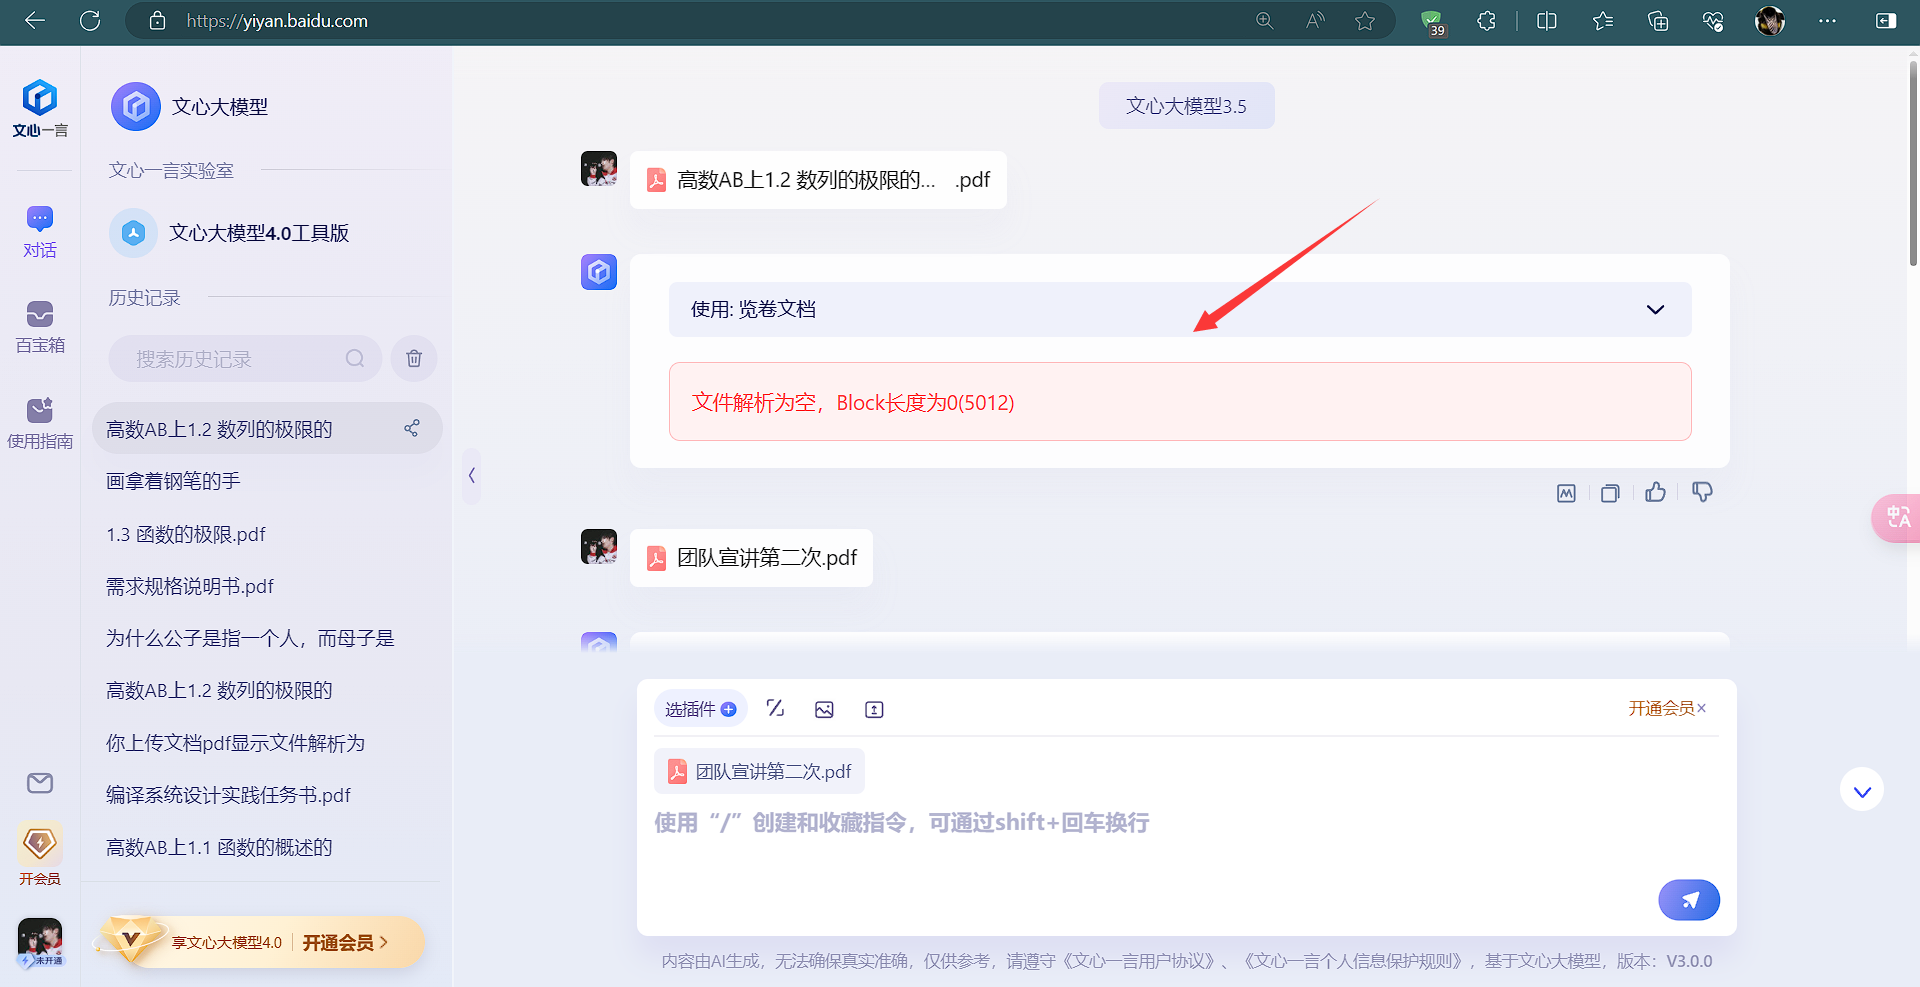Click the Markdown copy icon under reply

tap(1566, 493)
